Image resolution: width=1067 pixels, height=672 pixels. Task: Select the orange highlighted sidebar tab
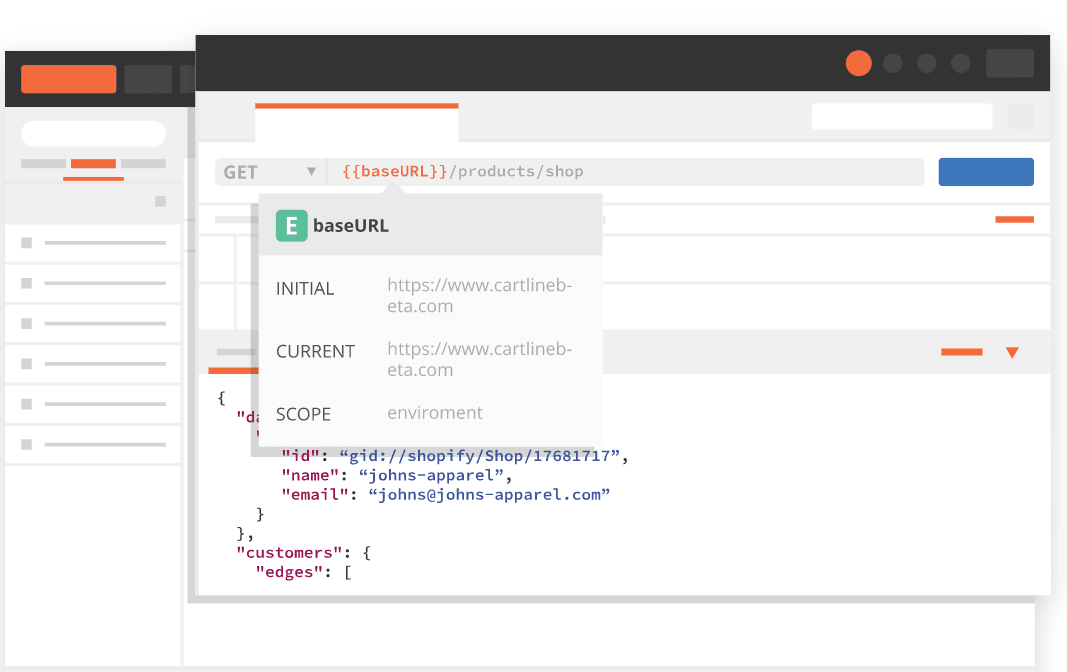coord(93,164)
